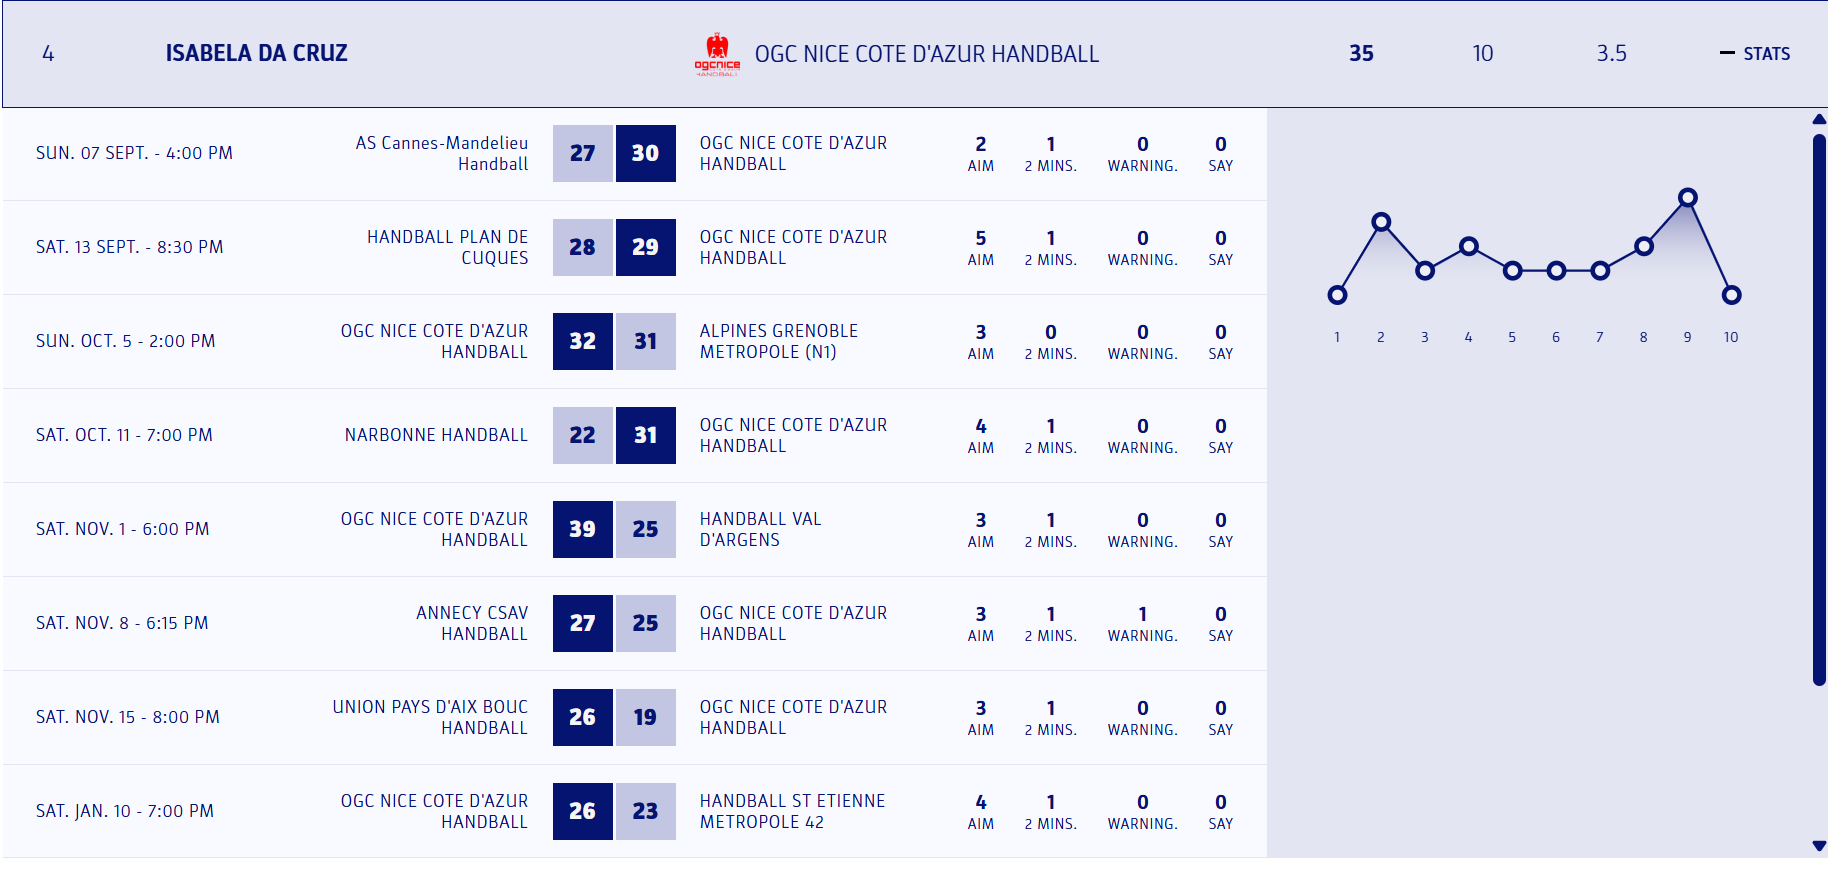Select chart data point for match 6
The image size is (1828, 886).
(1556, 271)
